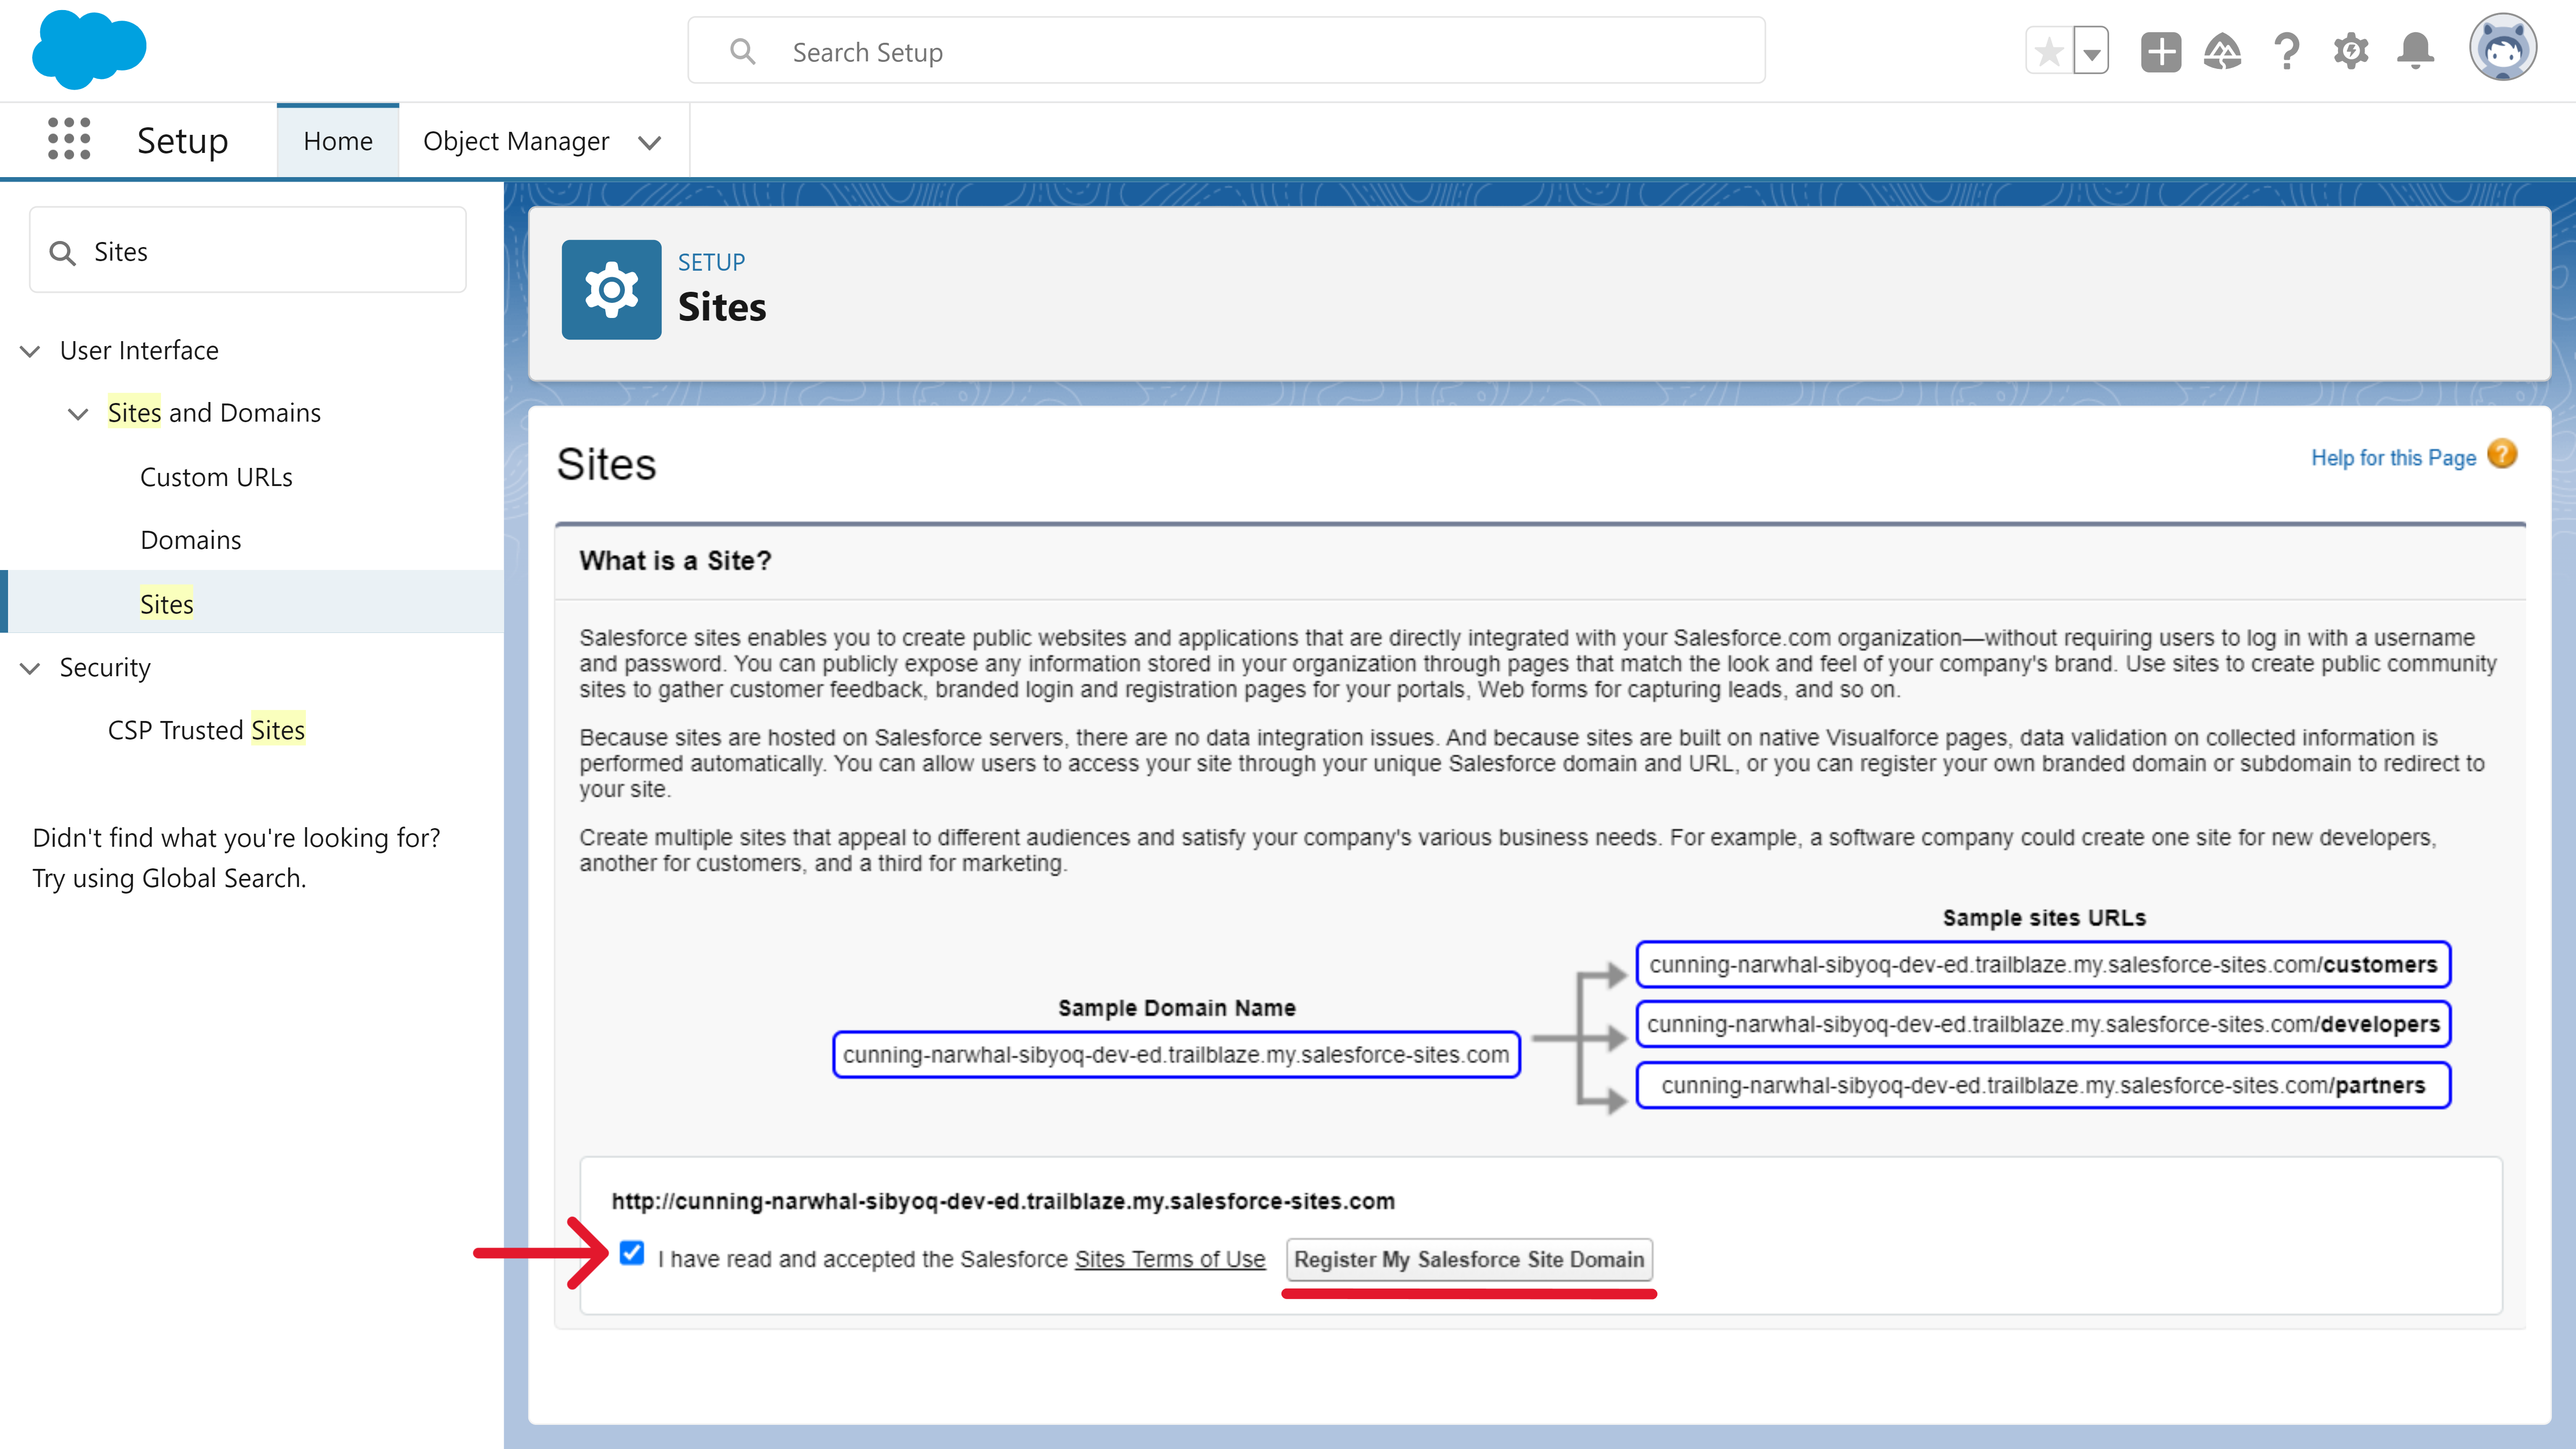Open the Trailhead guidance icon
This screenshot has height=1449, width=2576.
coord(2222,51)
